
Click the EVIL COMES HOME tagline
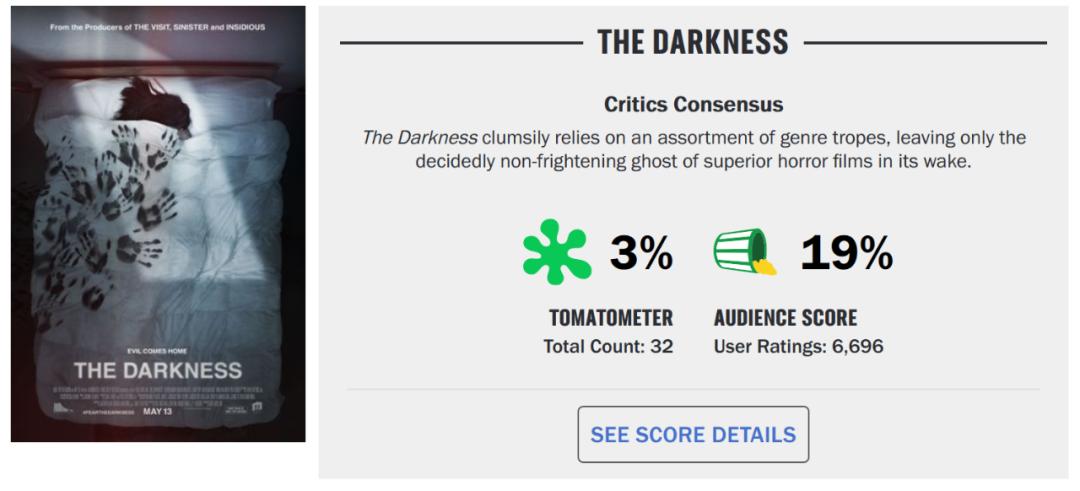[x=158, y=350]
